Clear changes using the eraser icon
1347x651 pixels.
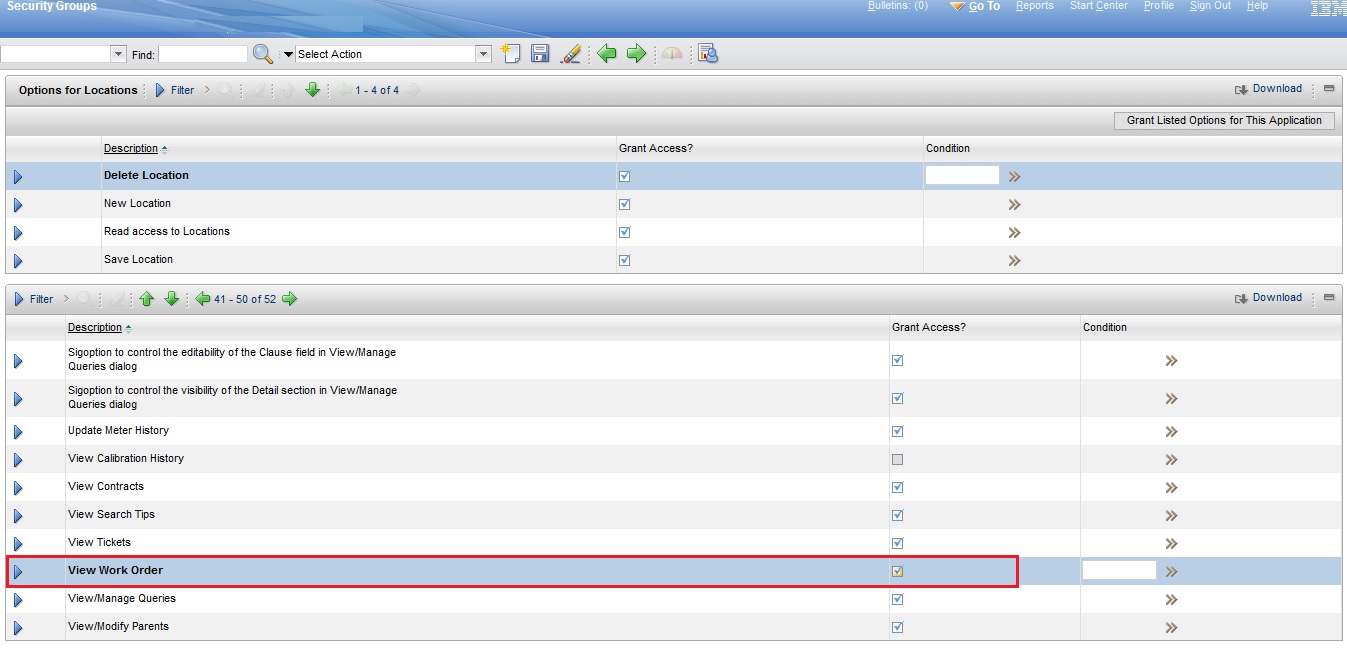(571, 54)
